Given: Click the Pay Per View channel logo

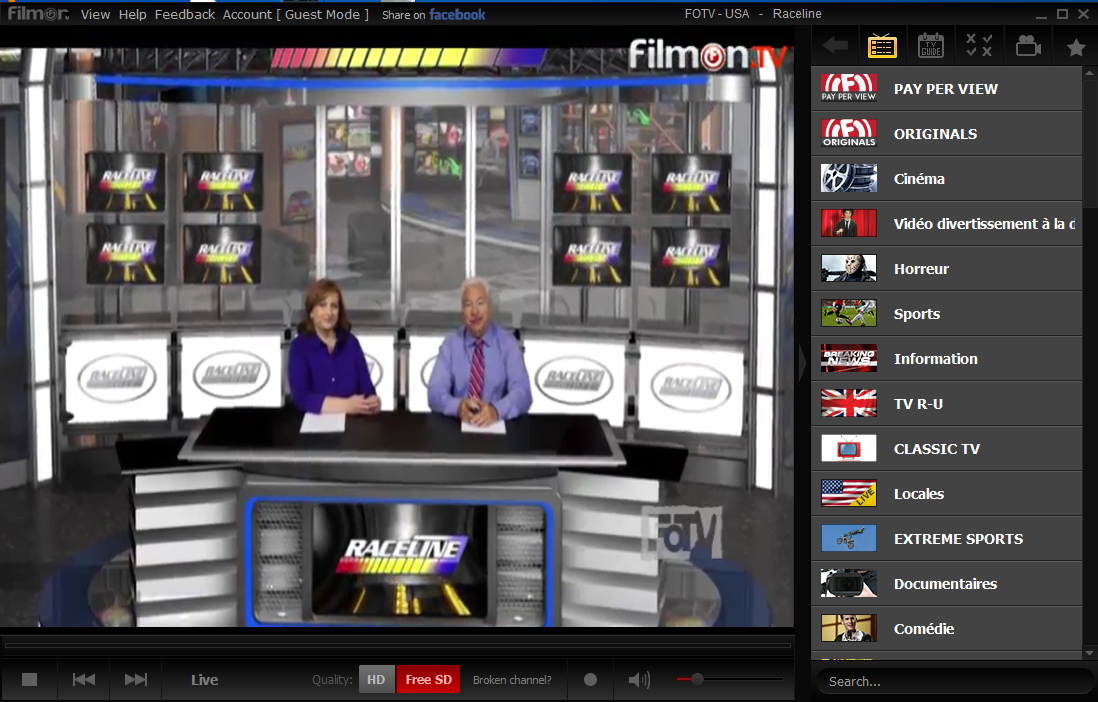Looking at the screenshot, I should pyautogui.click(x=849, y=88).
